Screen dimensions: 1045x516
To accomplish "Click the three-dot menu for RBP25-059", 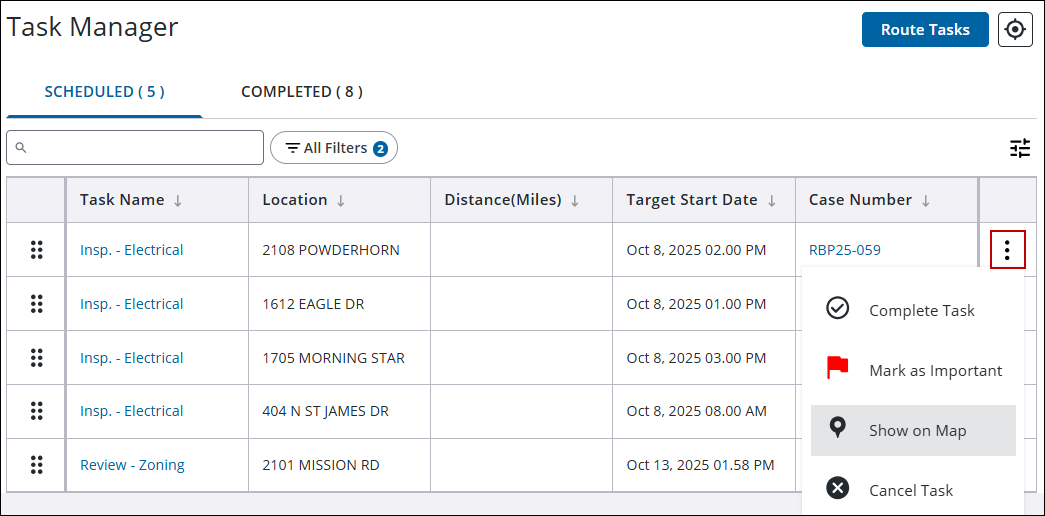I will [1007, 250].
